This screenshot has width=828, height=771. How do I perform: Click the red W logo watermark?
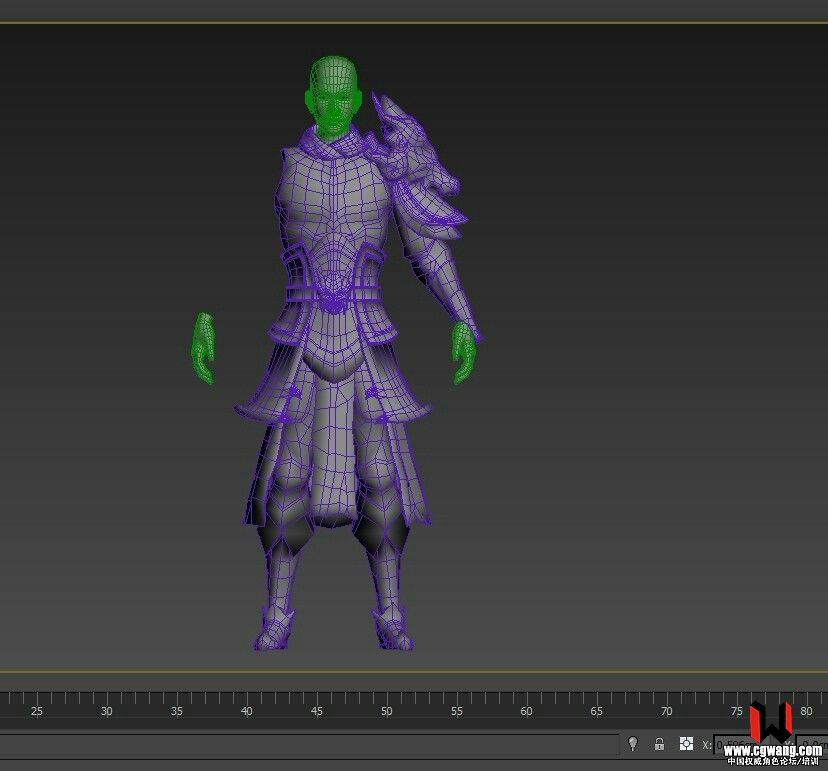[771, 720]
